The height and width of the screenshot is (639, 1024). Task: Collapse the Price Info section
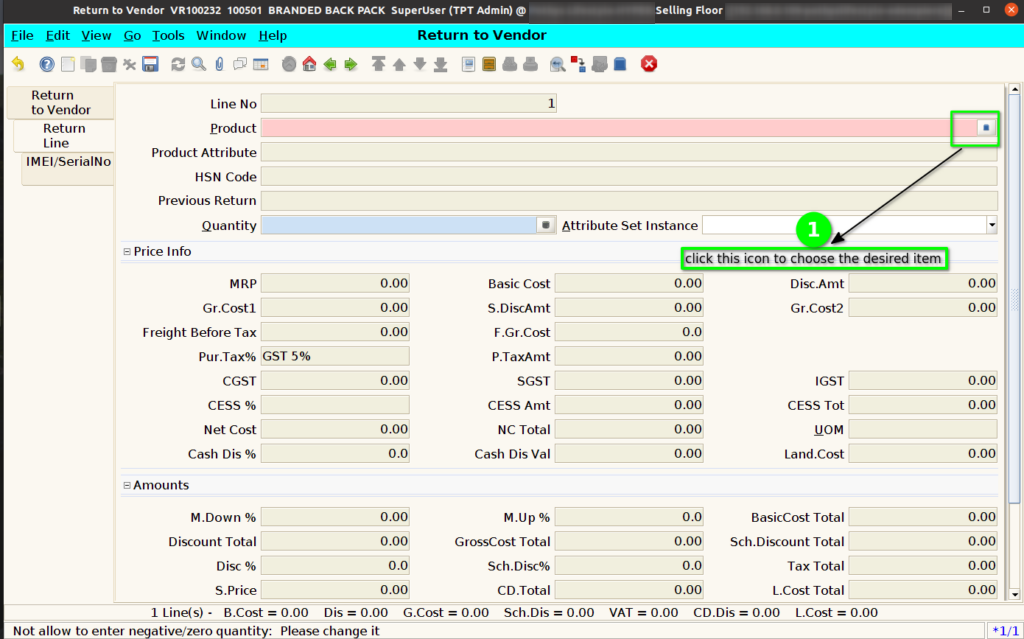coord(127,252)
